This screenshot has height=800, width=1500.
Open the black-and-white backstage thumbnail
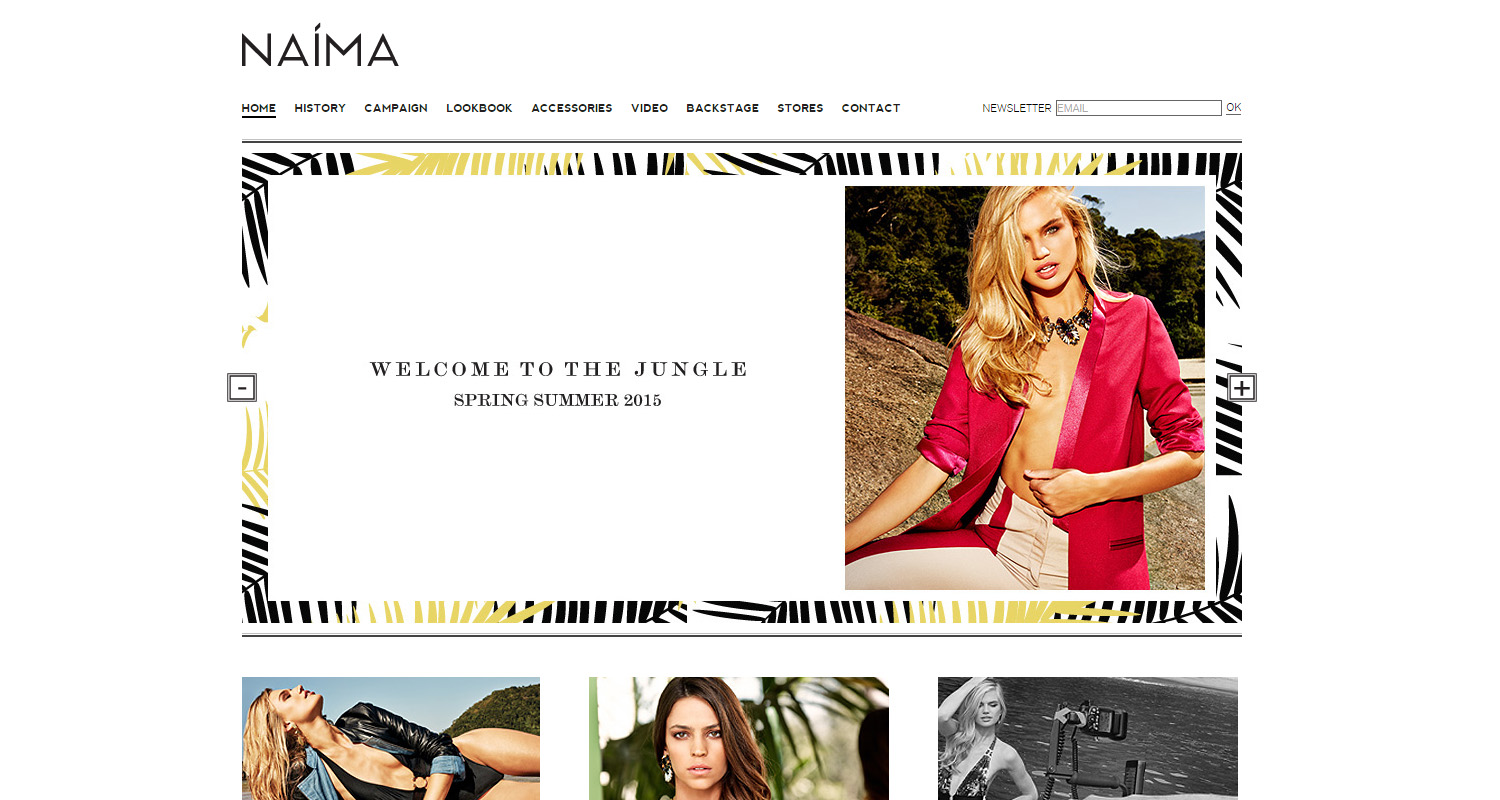pyautogui.click(x=1088, y=738)
